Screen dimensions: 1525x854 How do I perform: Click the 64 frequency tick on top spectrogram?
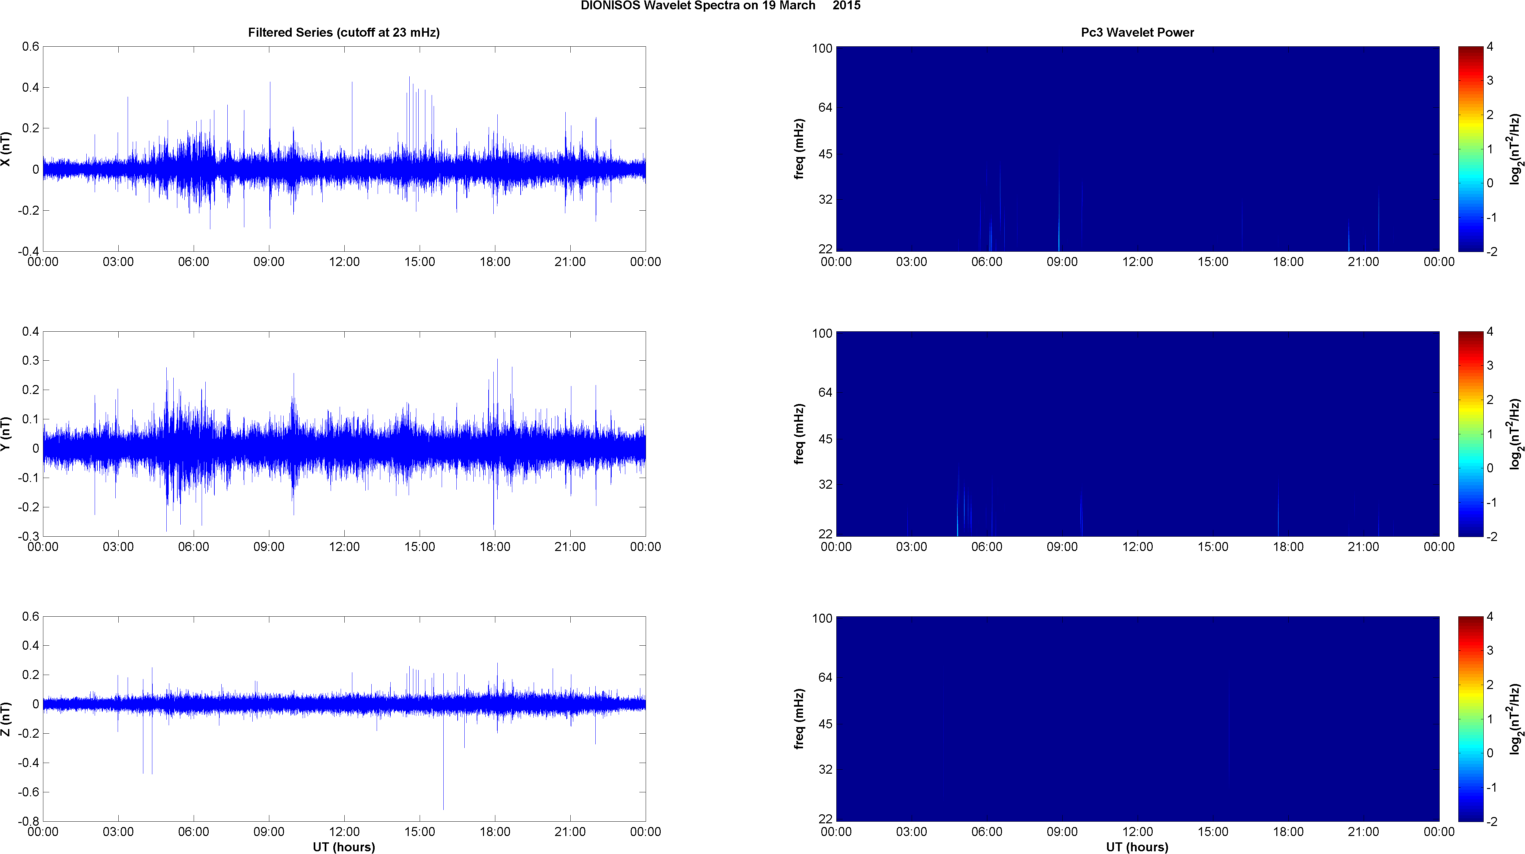tap(825, 107)
